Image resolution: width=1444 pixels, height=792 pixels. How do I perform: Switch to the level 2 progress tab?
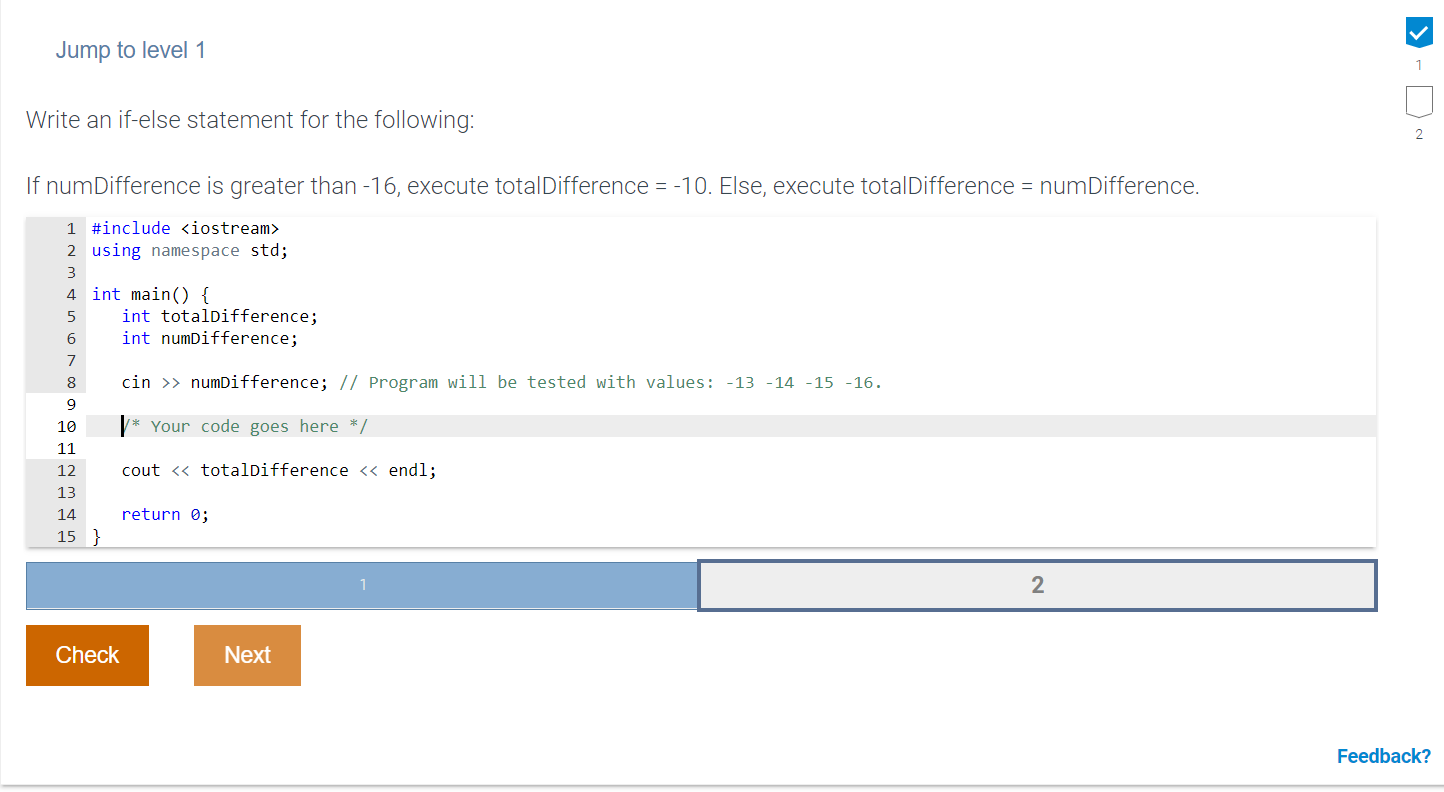(1037, 585)
